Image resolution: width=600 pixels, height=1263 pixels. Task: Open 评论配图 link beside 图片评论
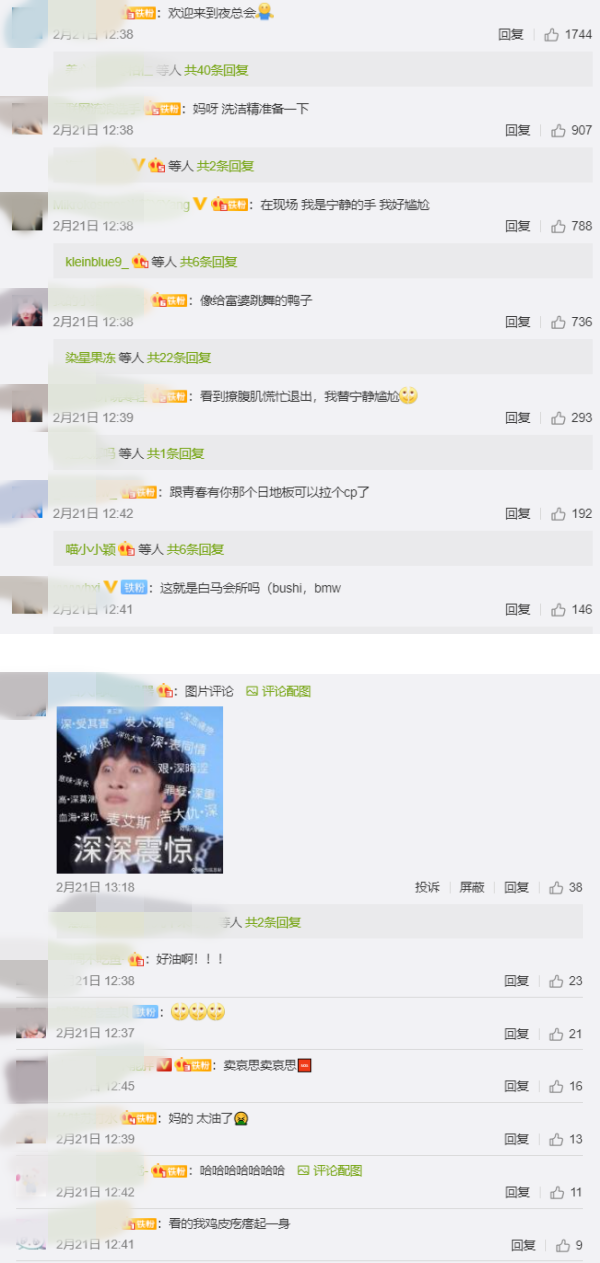coord(279,691)
